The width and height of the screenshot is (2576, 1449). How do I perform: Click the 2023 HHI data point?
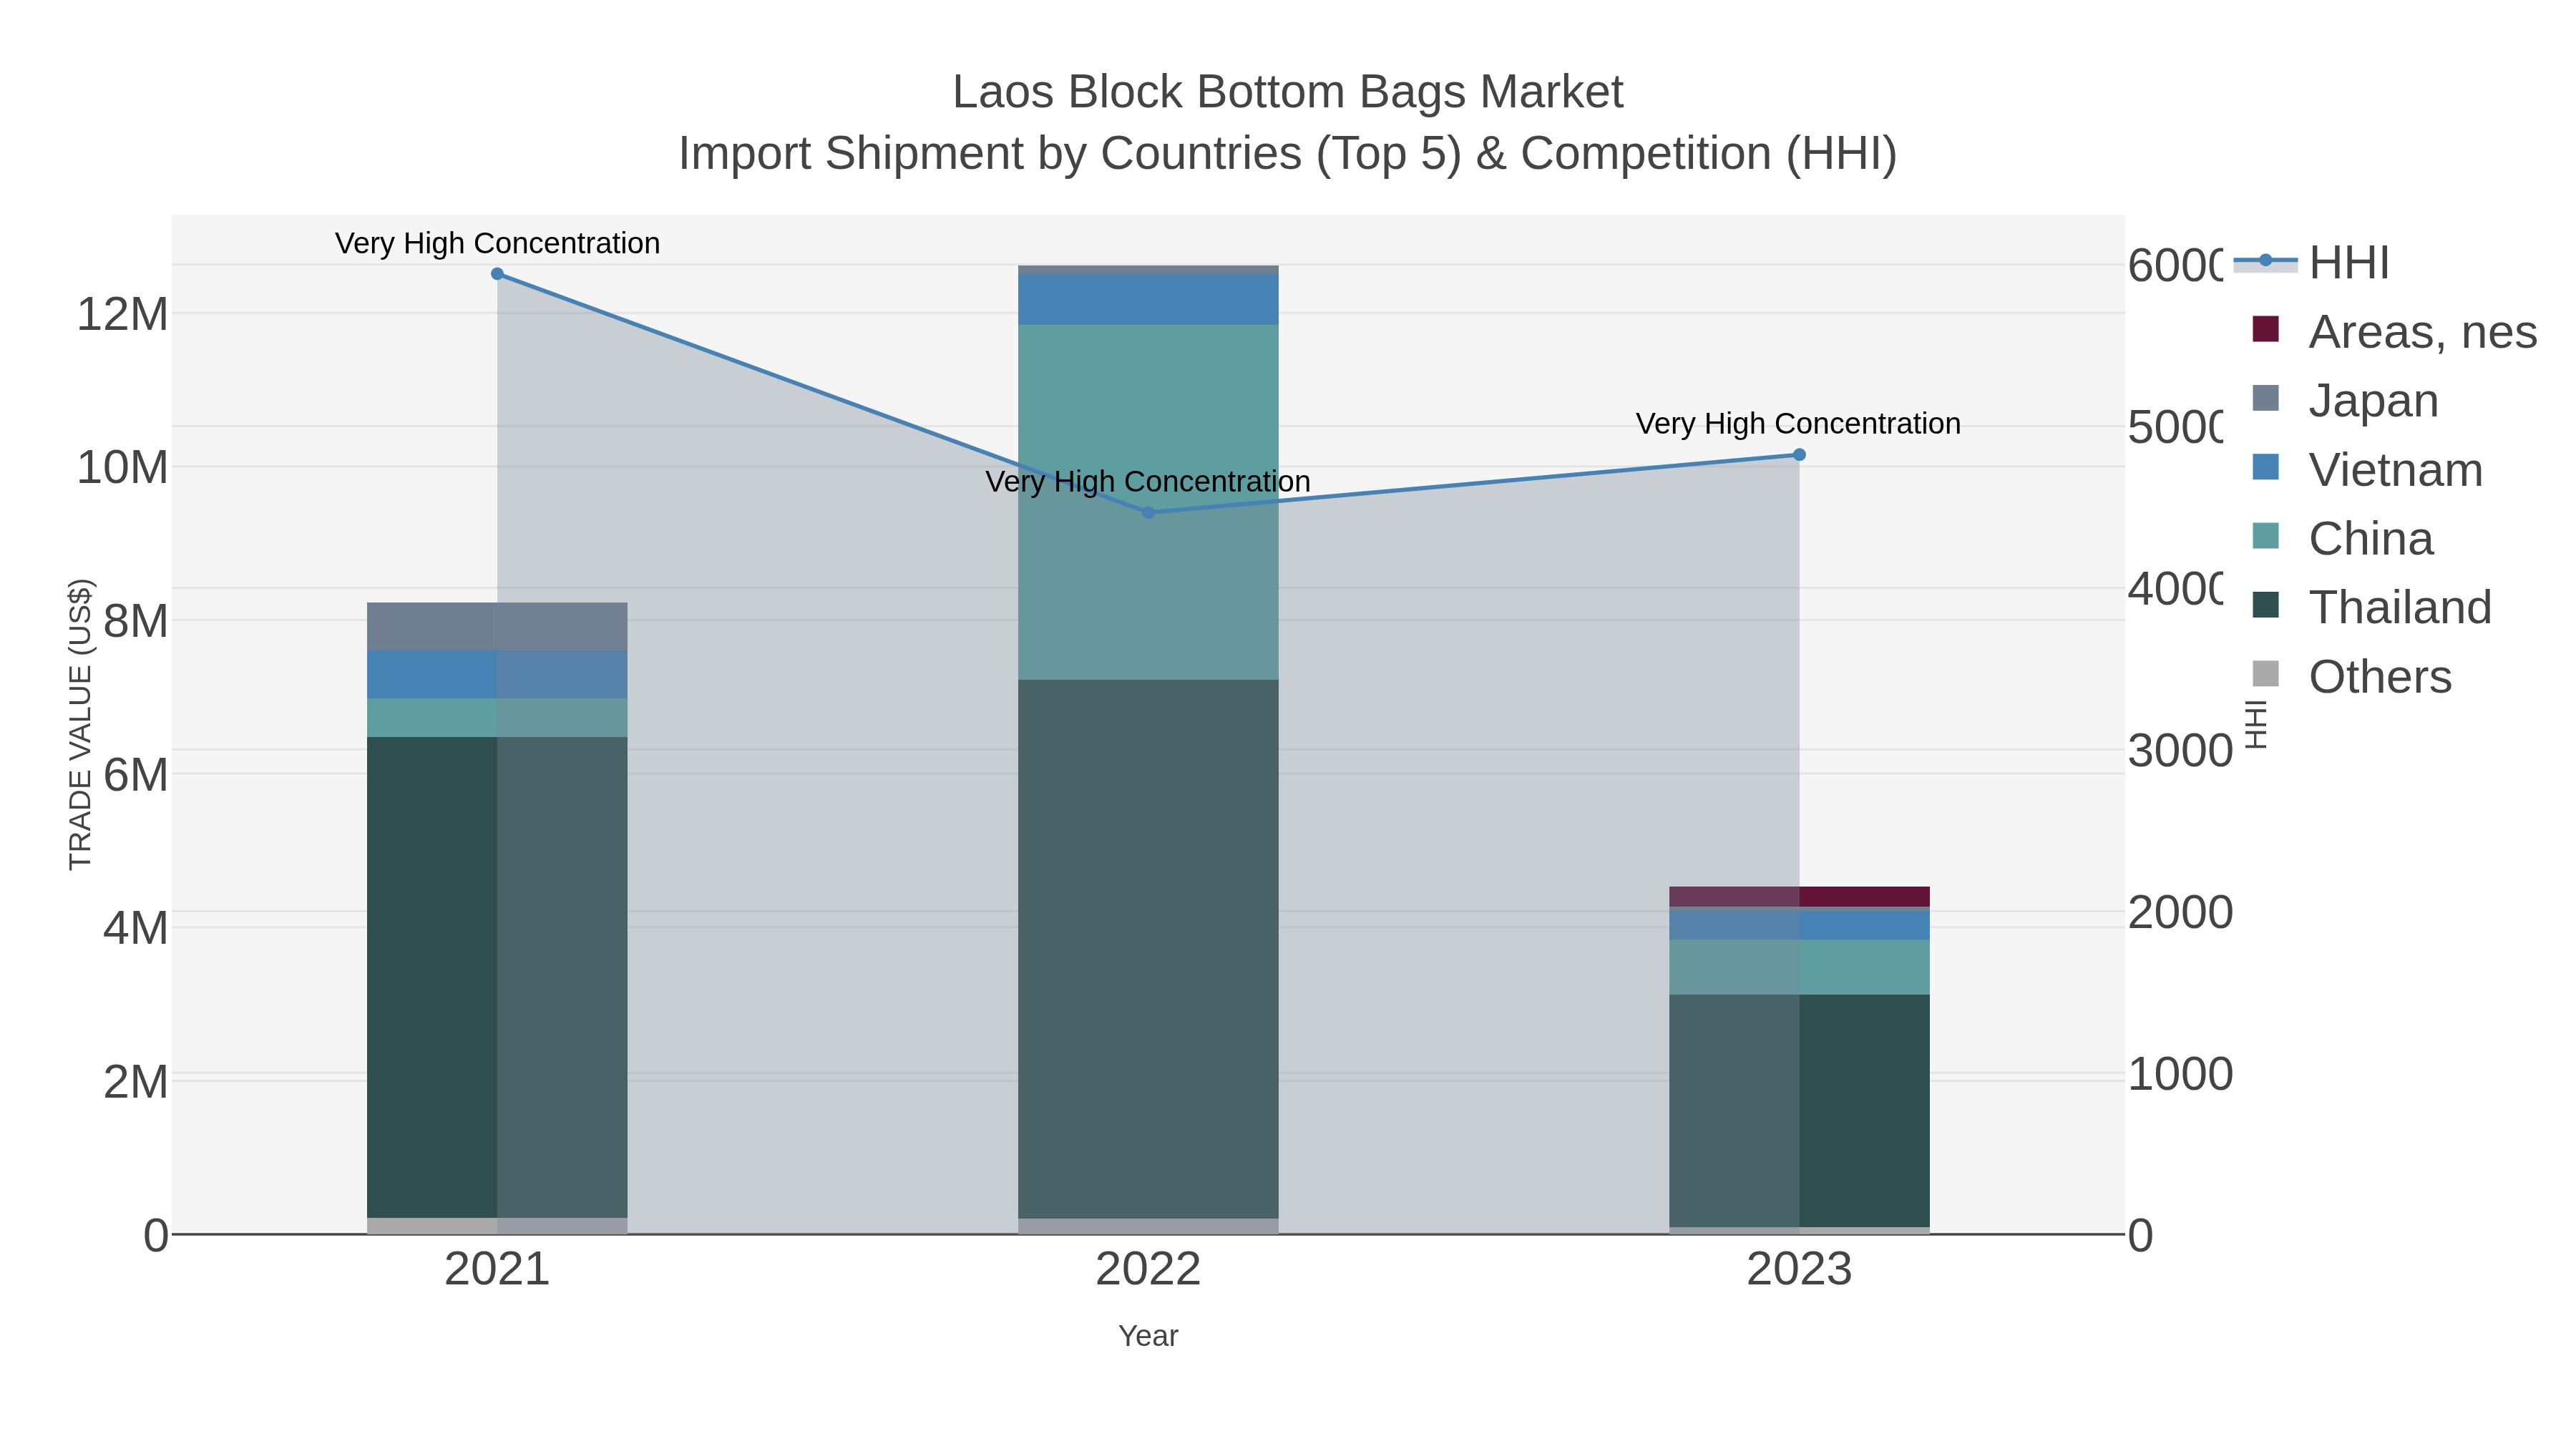tap(1799, 455)
